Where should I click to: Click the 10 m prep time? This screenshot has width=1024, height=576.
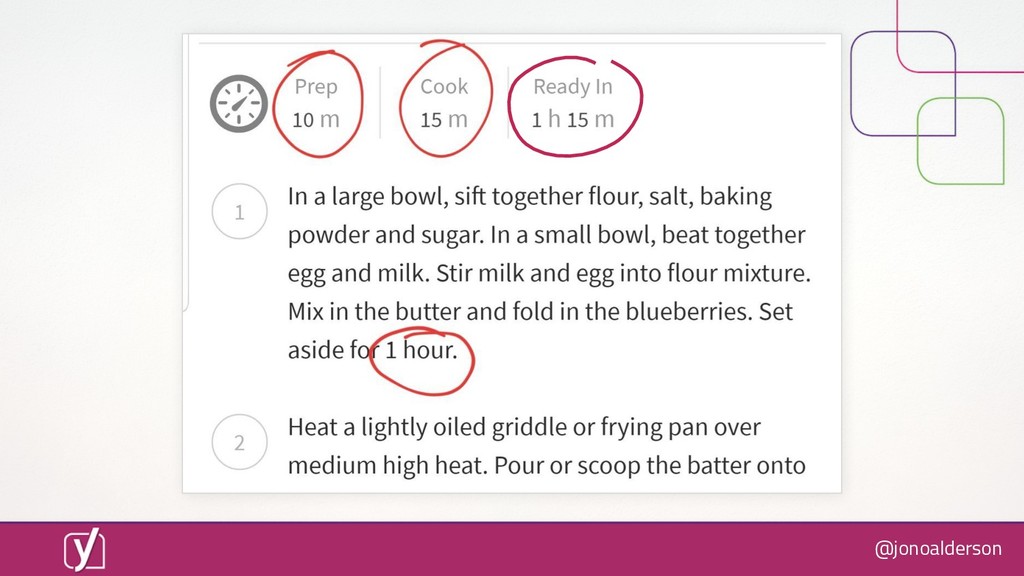coord(316,120)
